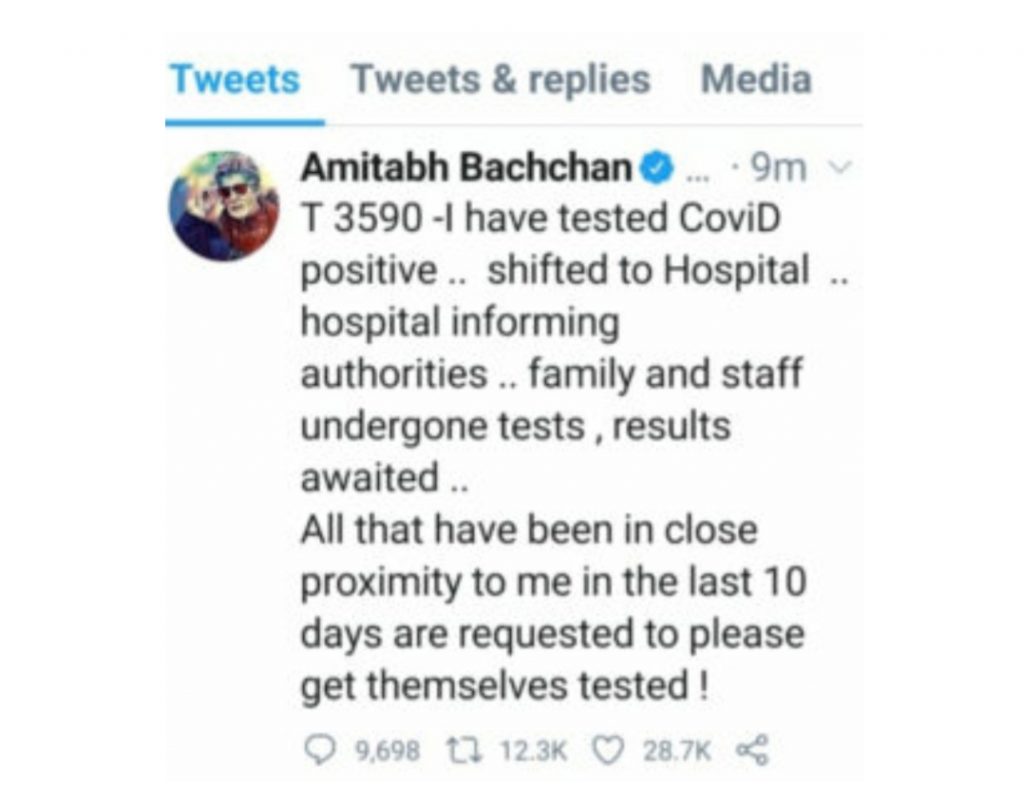Retweet using the retweet arrows icon
Viewport: 1024px width, 806px height.
464,750
